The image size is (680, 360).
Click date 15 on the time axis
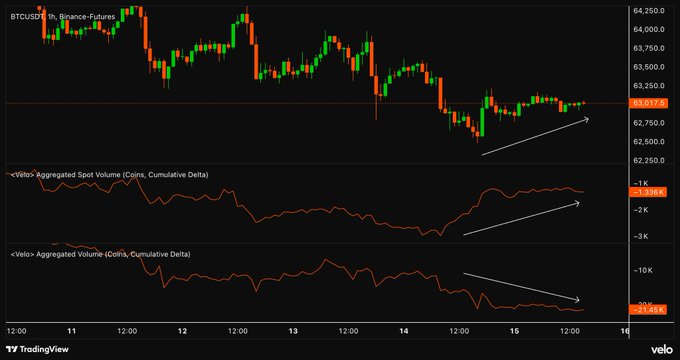click(x=515, y=331)
